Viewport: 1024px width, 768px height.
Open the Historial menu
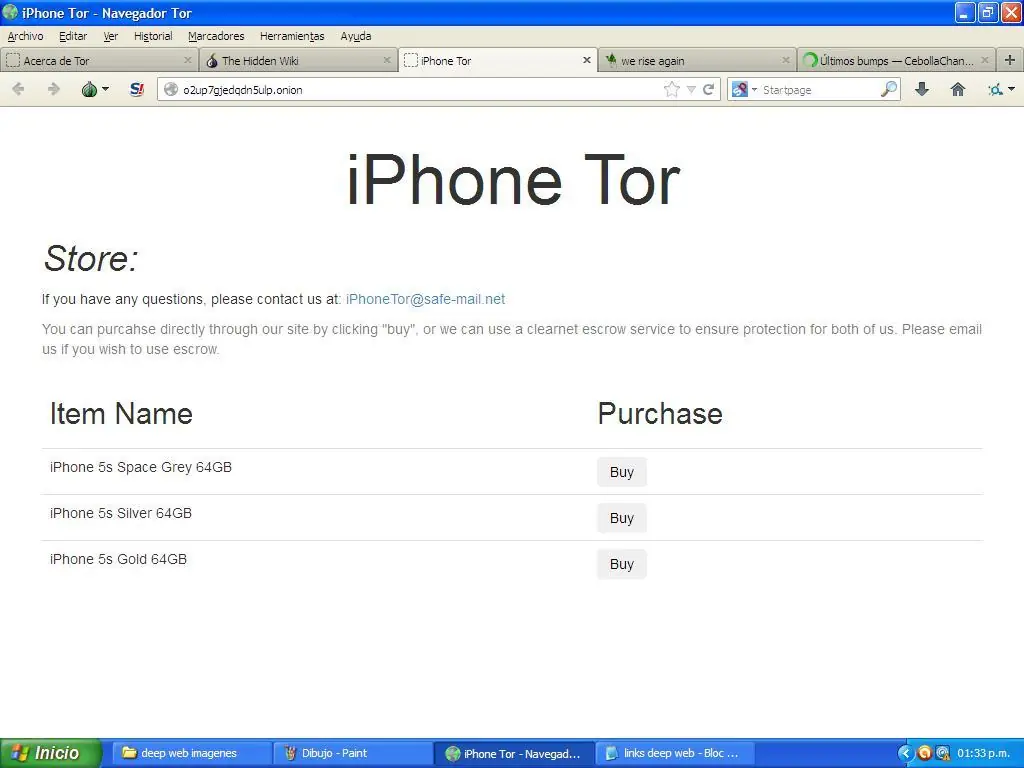click(153, 36)
